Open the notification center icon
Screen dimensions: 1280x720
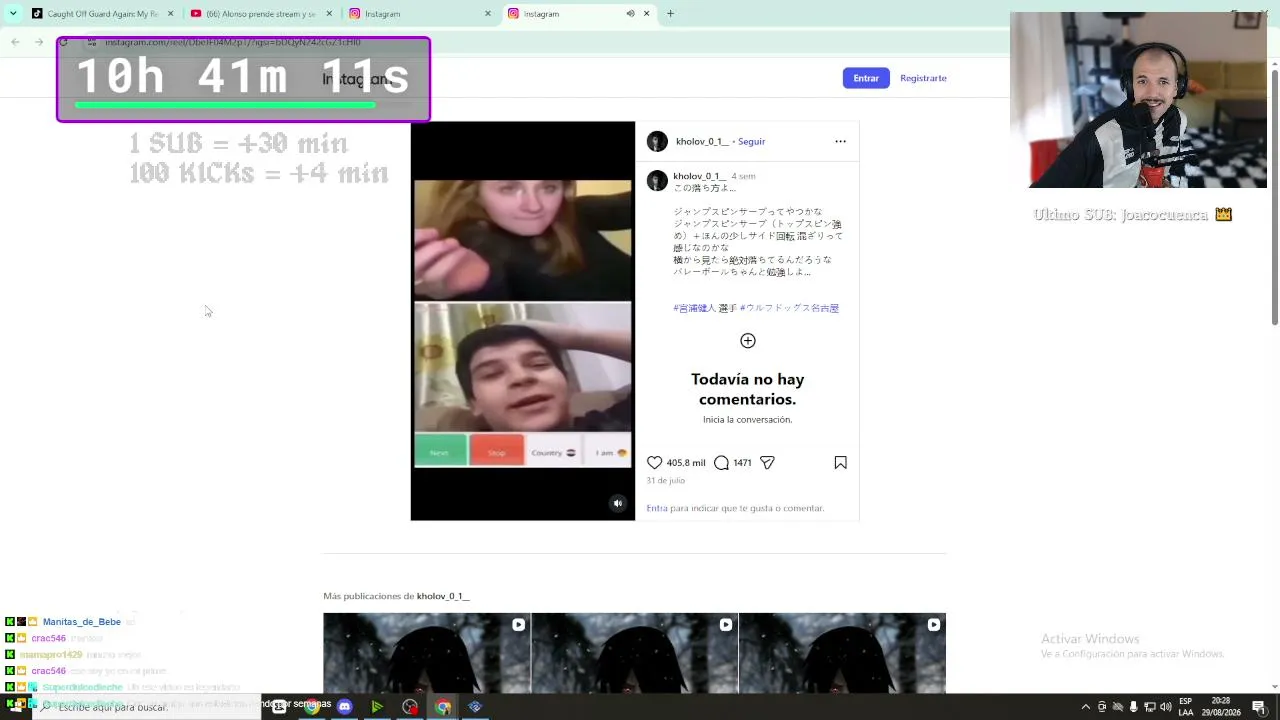pyautogui.click(x=1258, y=707)
